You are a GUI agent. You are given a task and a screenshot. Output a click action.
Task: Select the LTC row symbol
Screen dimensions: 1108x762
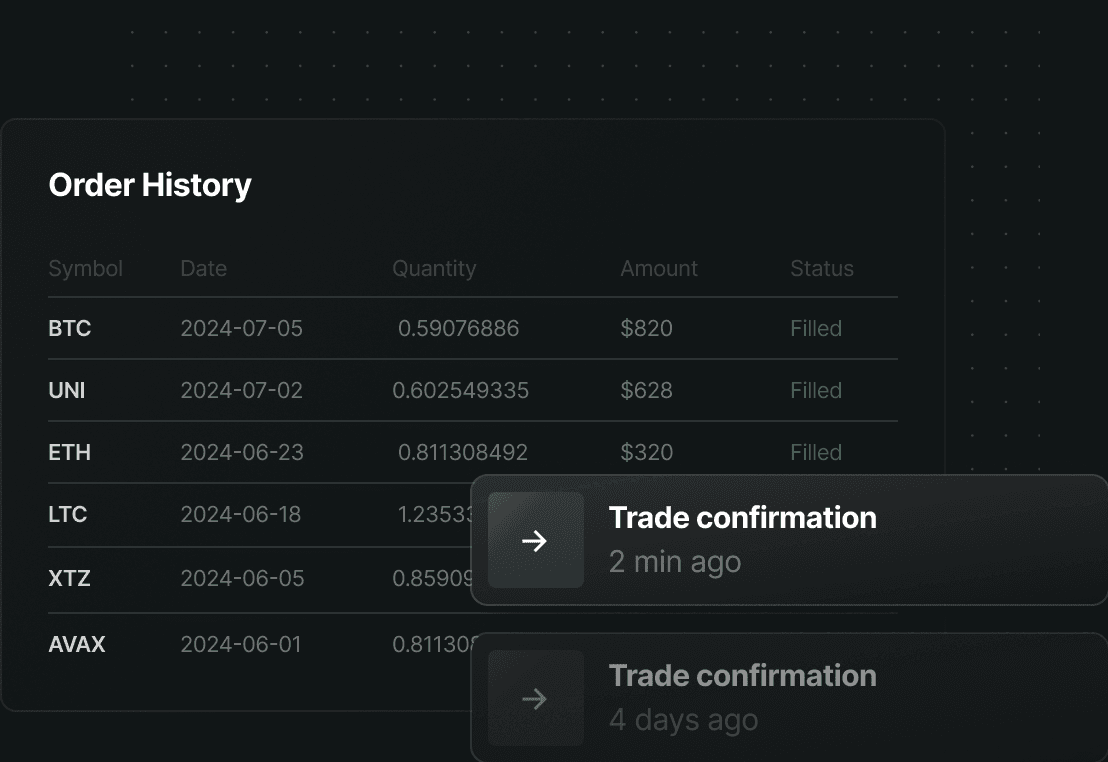click(x=68, y=514)
